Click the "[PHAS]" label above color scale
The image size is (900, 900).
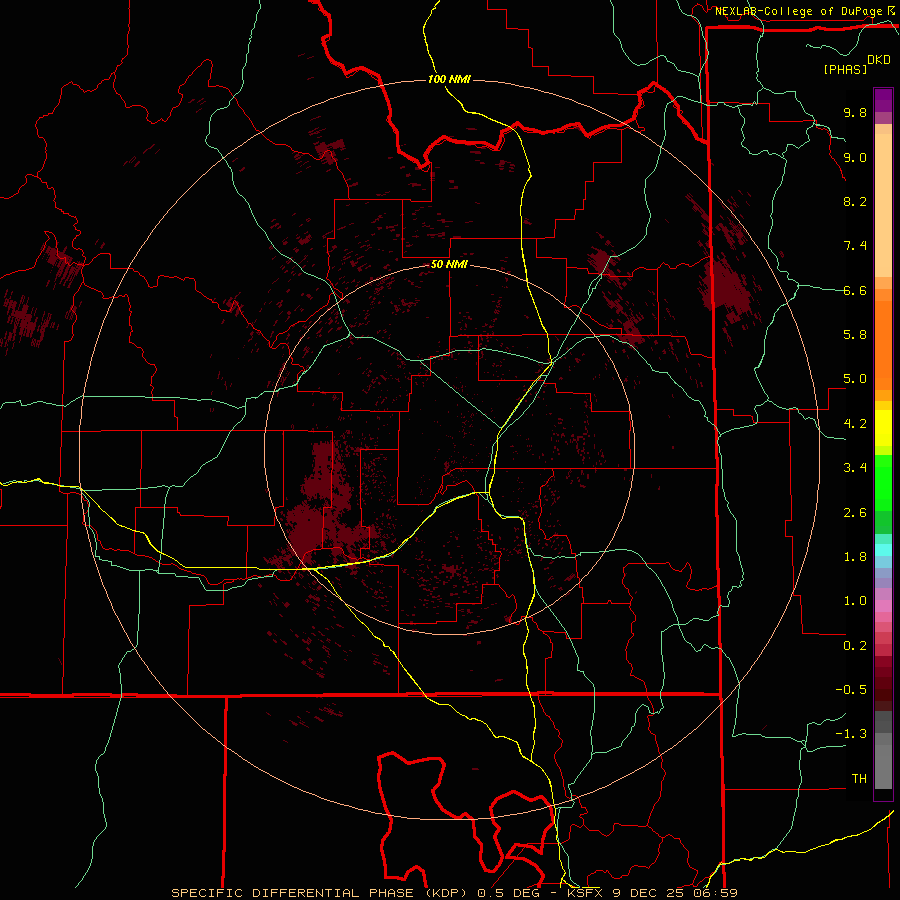845,69
